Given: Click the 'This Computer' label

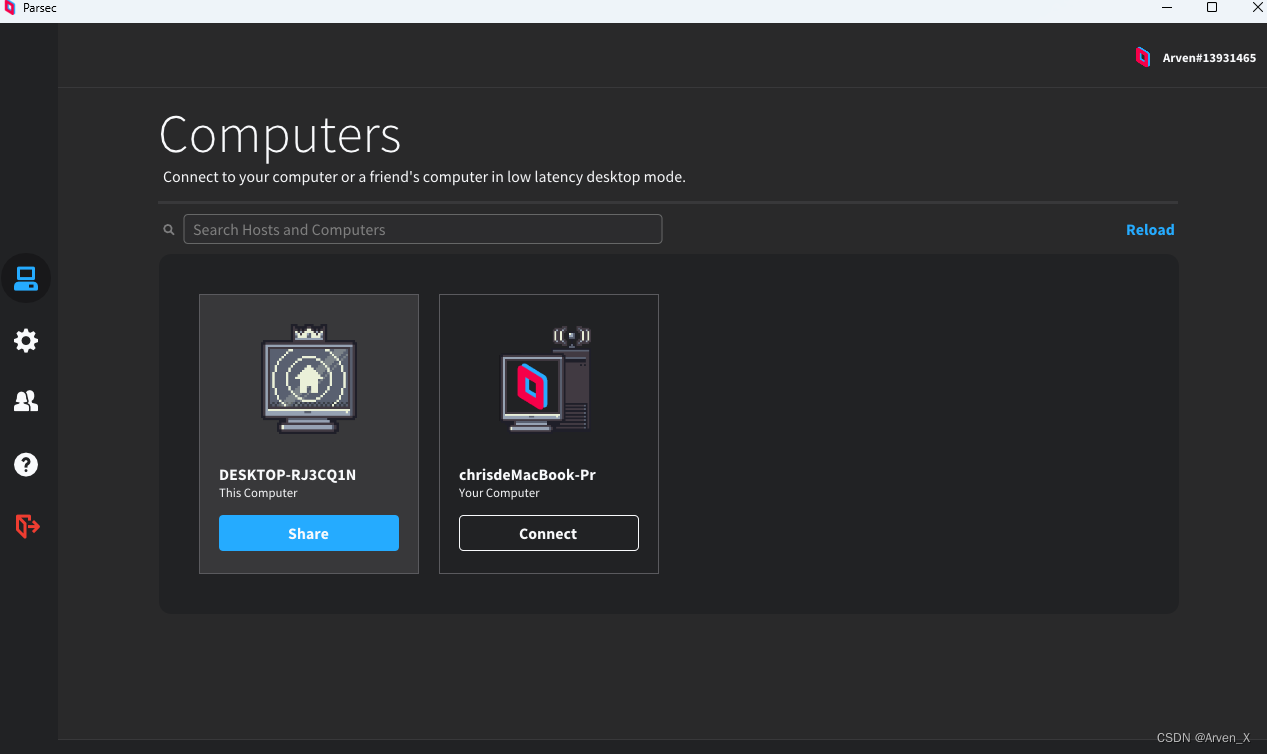Looking at the screenshot, I should [259, 493].
